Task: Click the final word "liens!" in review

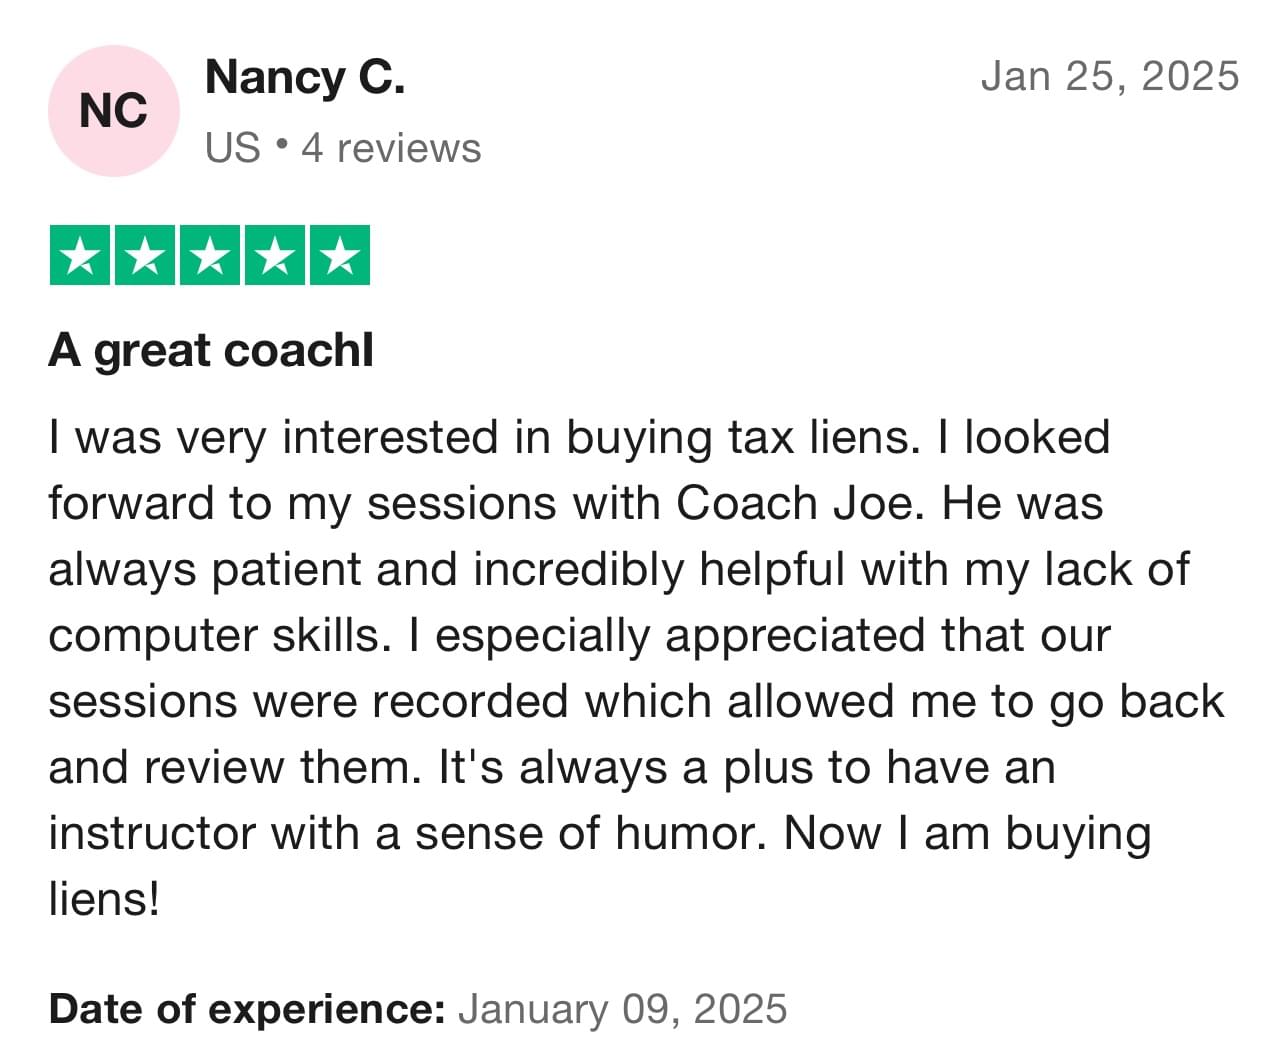Action: point(104,899)
